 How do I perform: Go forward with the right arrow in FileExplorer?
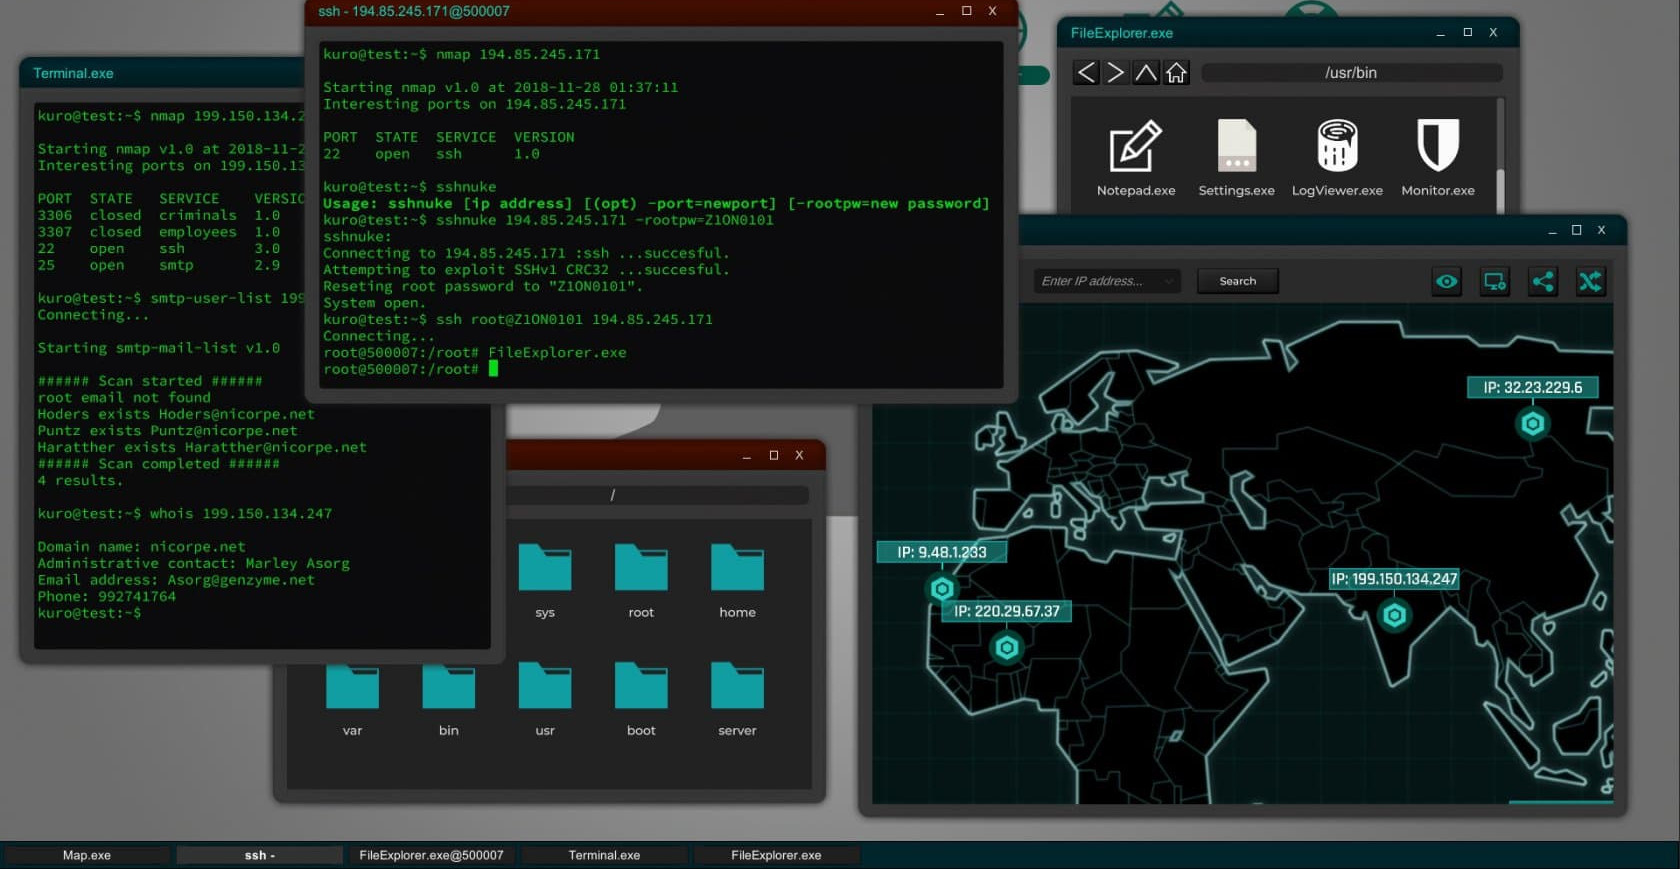coord(1116,73)
